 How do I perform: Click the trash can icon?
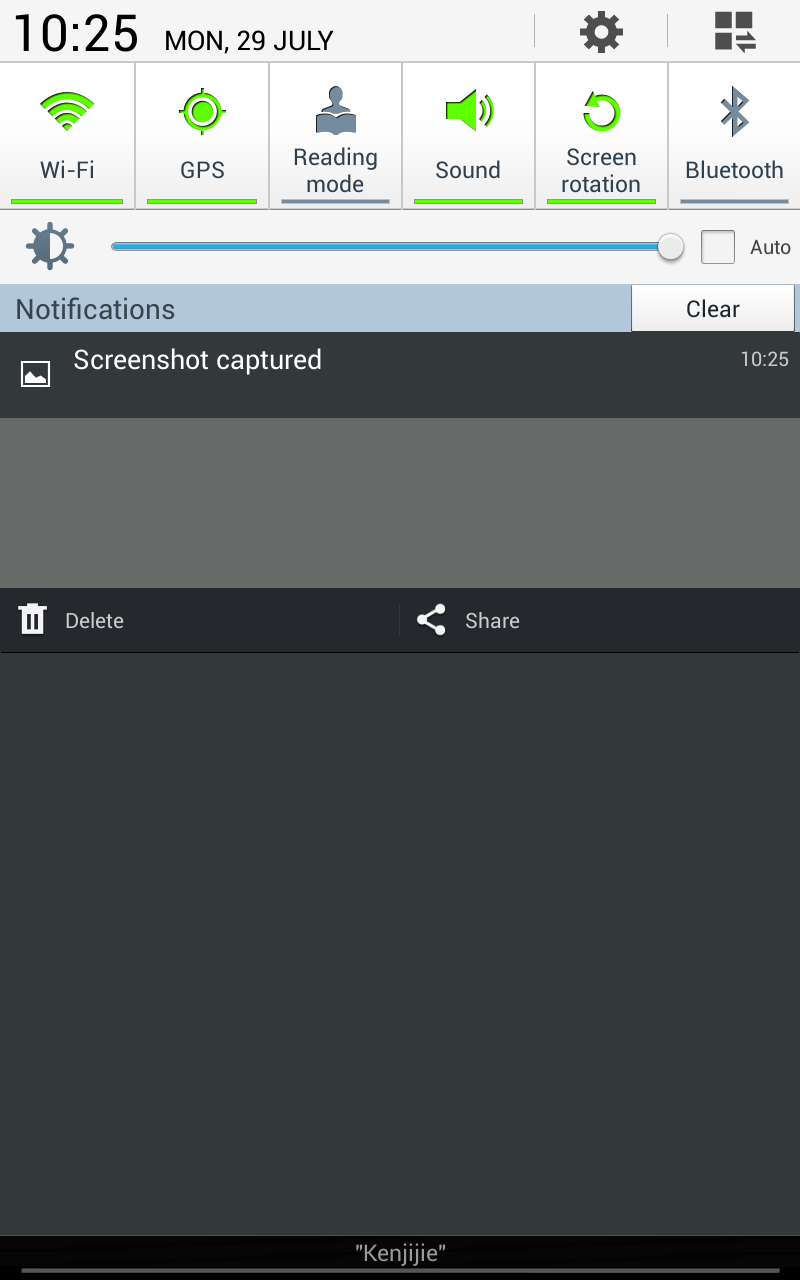tap(33, 620)
